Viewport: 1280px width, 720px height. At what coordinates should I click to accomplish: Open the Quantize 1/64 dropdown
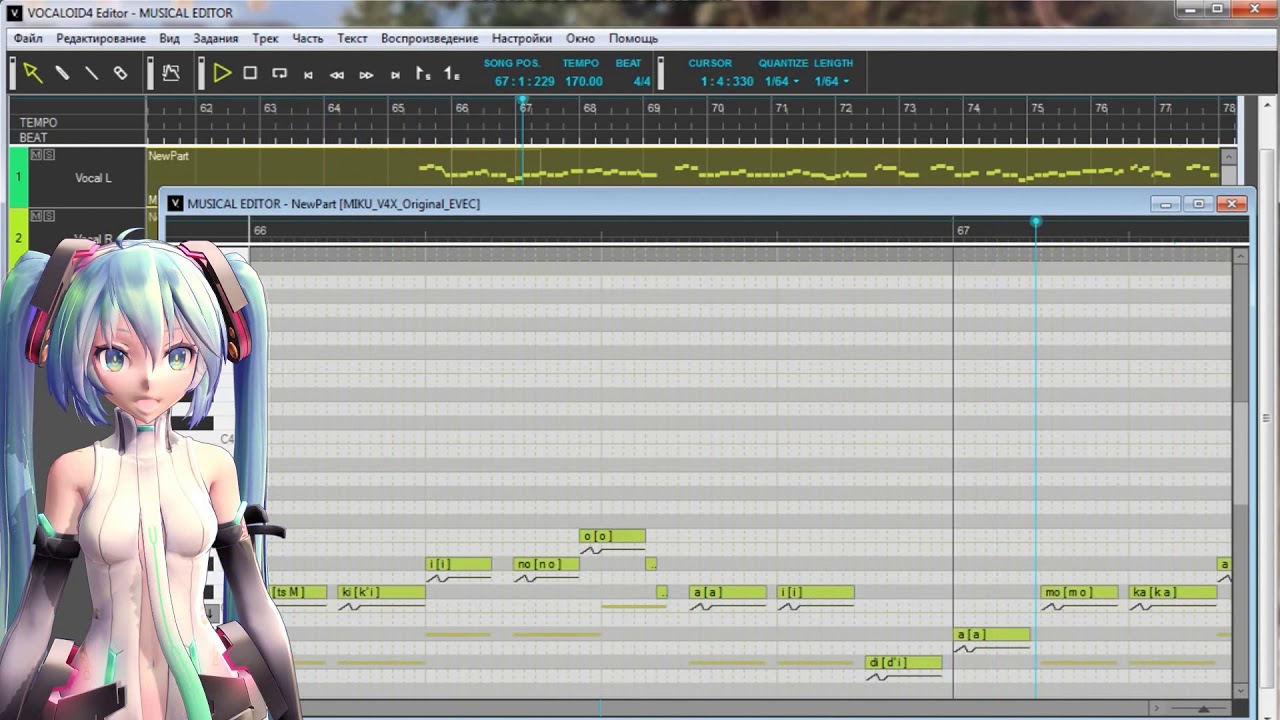(x=782, y=82)
